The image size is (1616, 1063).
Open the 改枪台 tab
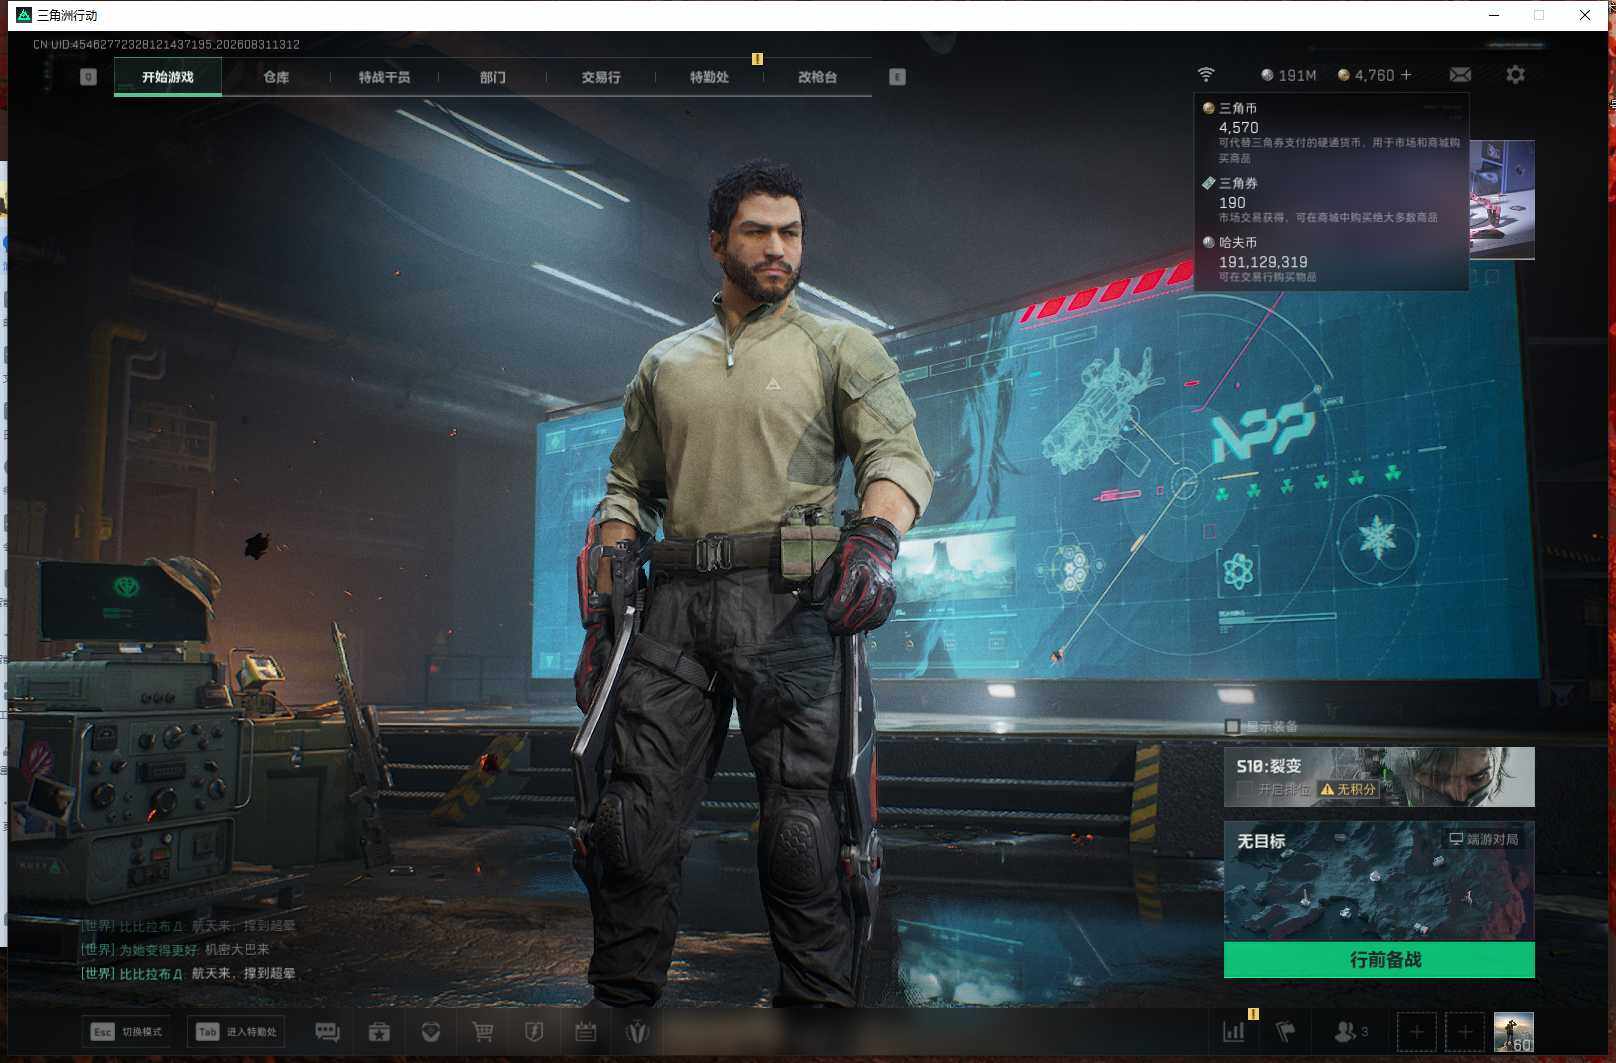pyautogui.click(x=817, y=77)
